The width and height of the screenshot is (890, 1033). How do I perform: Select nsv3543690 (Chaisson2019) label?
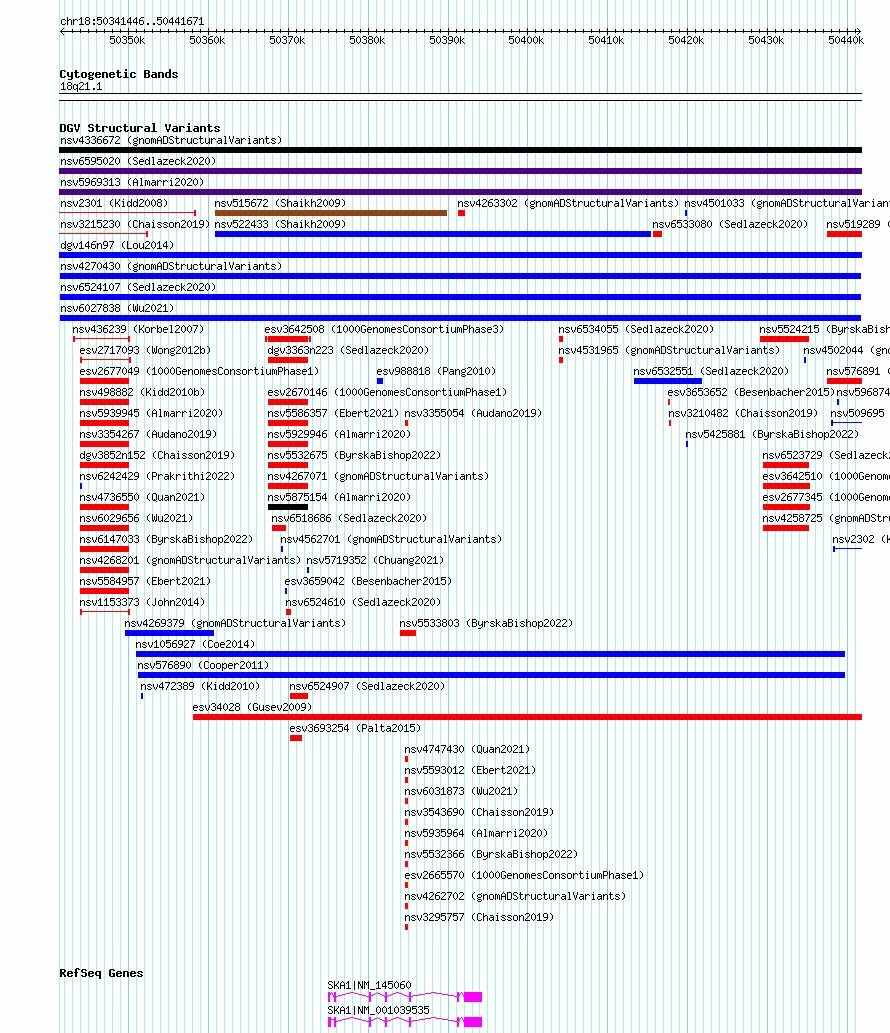[479, 813]
